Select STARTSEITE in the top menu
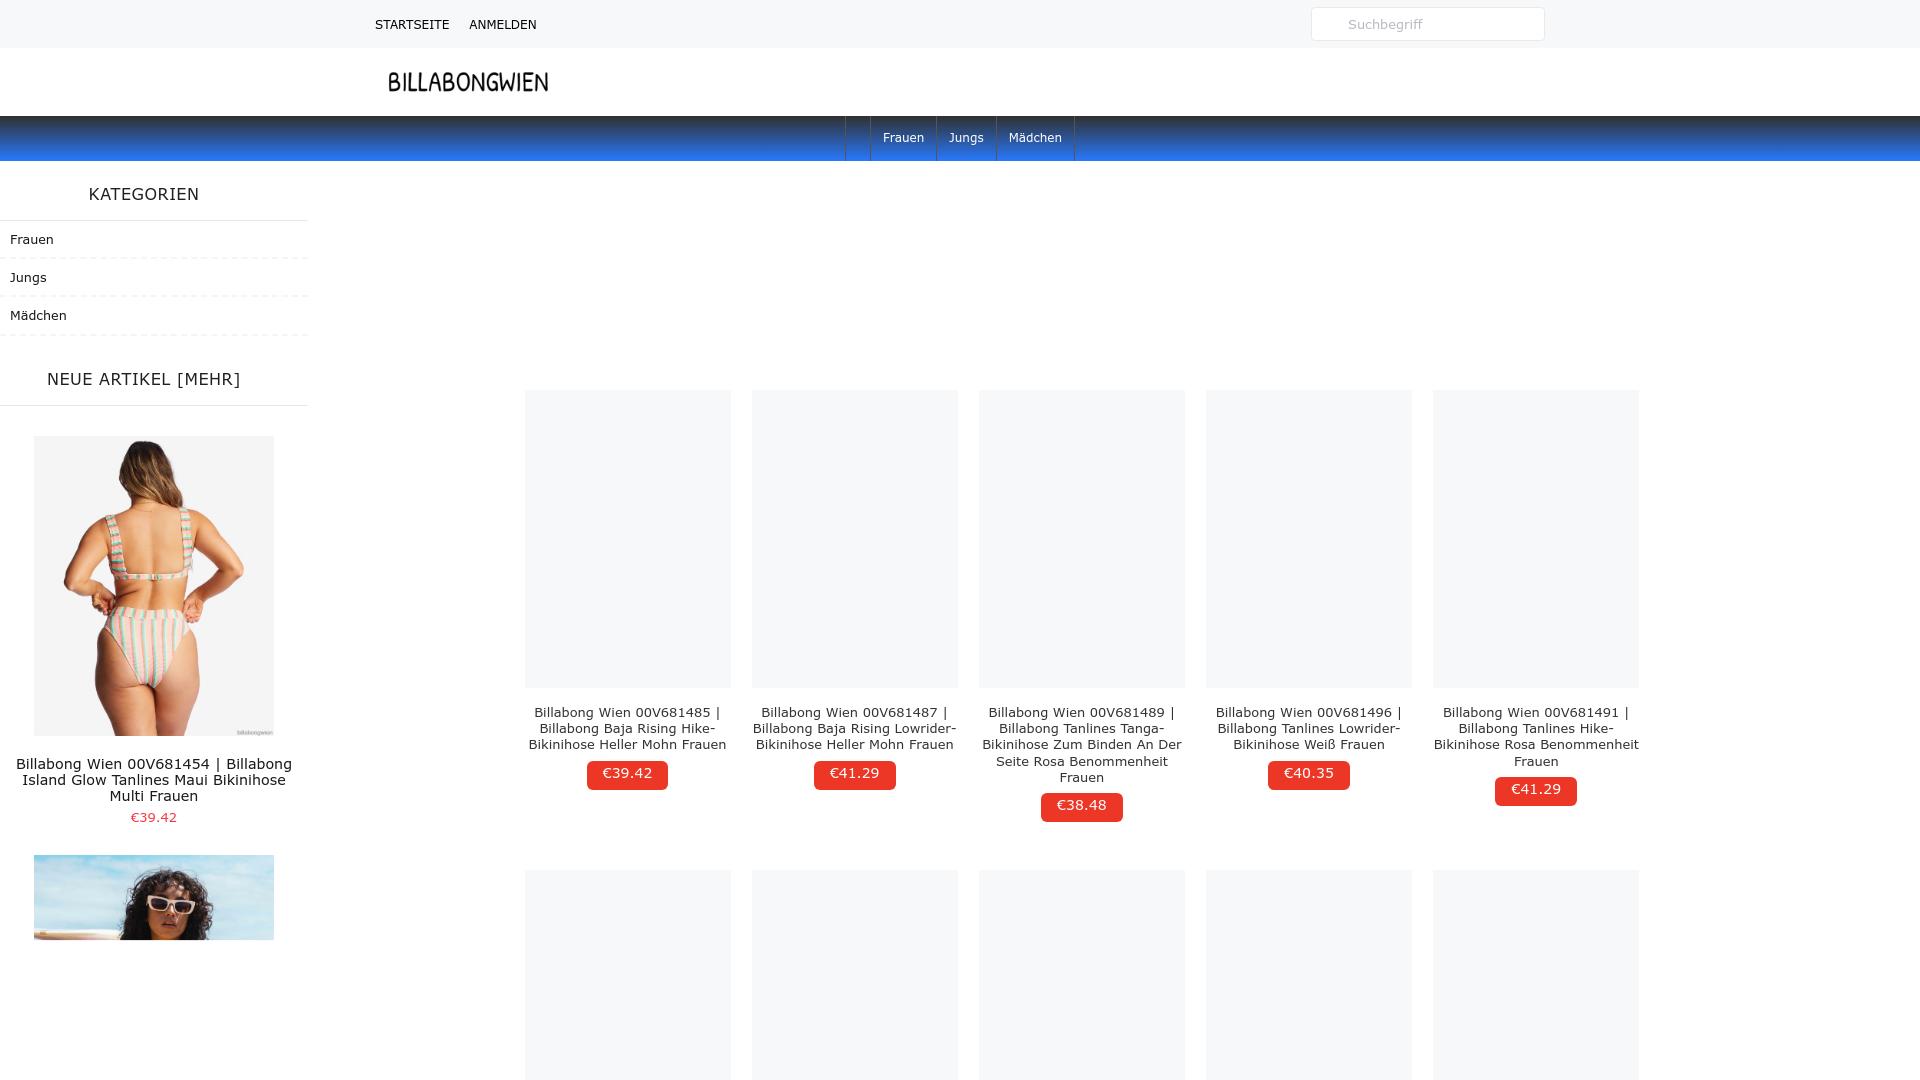The width and height of the screenshot is (1920, 1080). (411, 24)
